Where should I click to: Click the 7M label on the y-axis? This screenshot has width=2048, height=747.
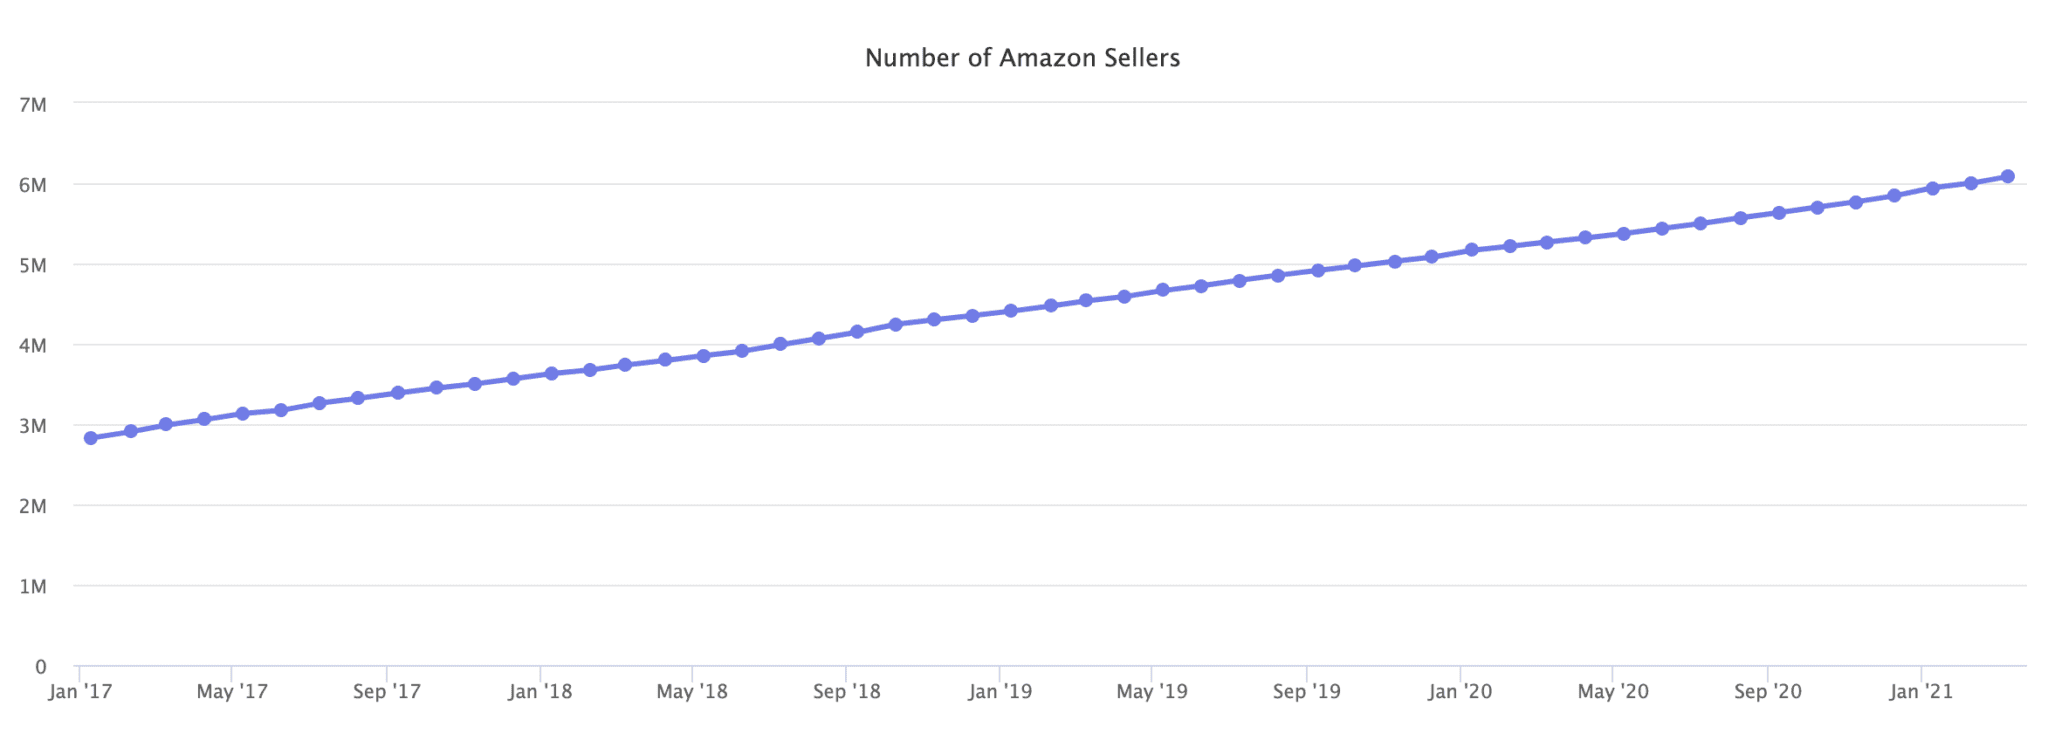point(33,104)
